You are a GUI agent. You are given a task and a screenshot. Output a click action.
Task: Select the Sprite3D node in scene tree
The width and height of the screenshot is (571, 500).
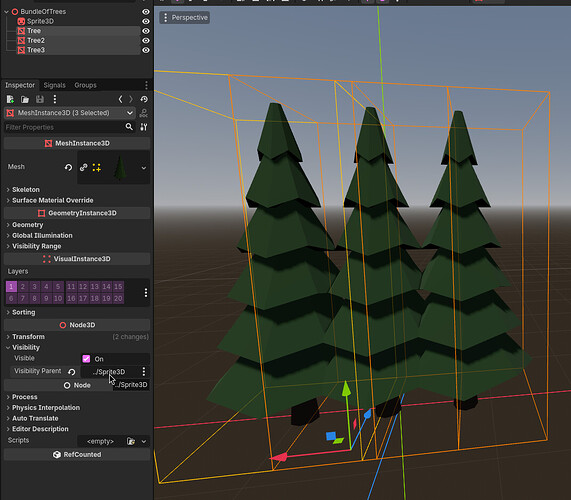[x=40, y=21]
